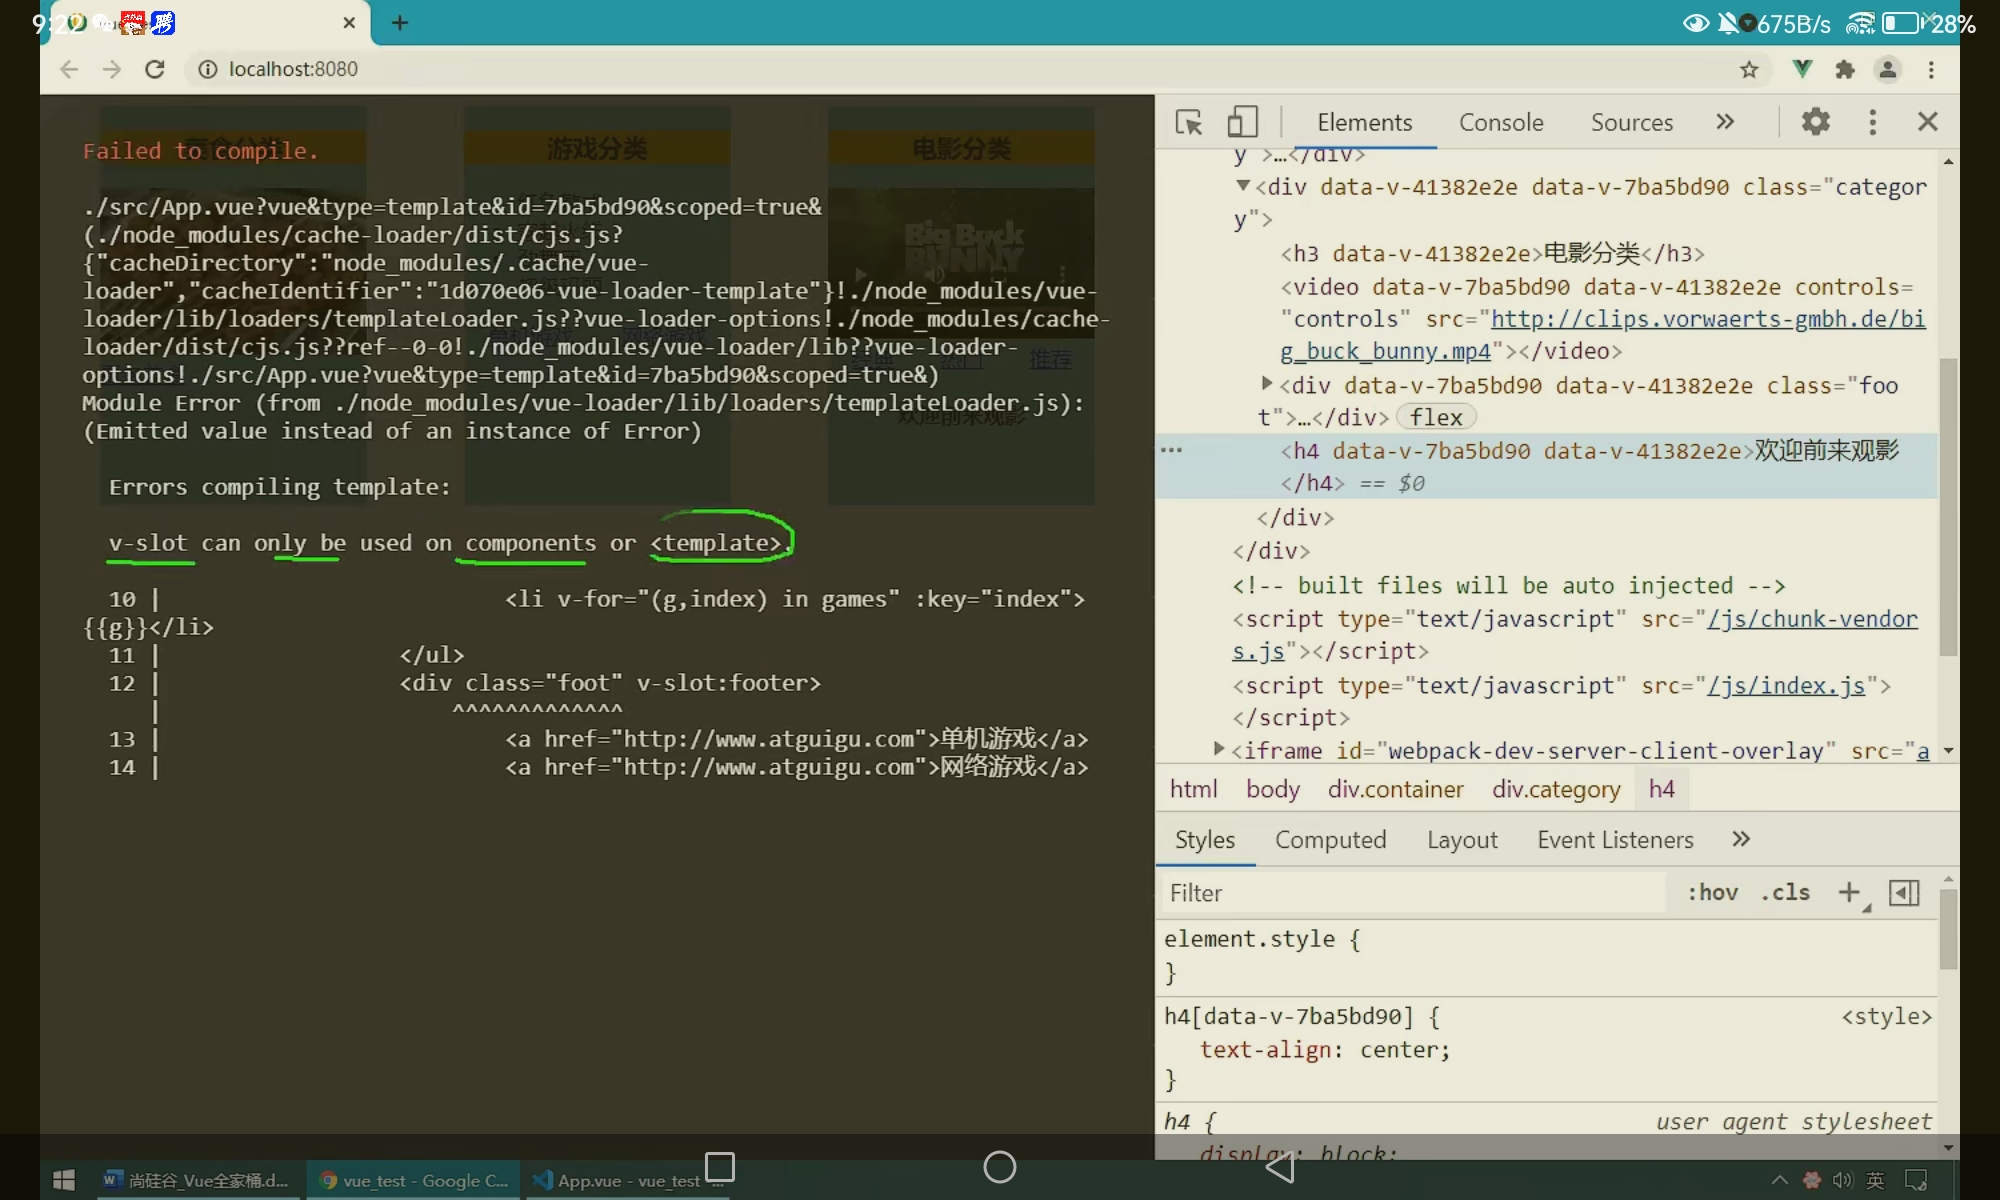Click the flex badge button

[1436, 417]
